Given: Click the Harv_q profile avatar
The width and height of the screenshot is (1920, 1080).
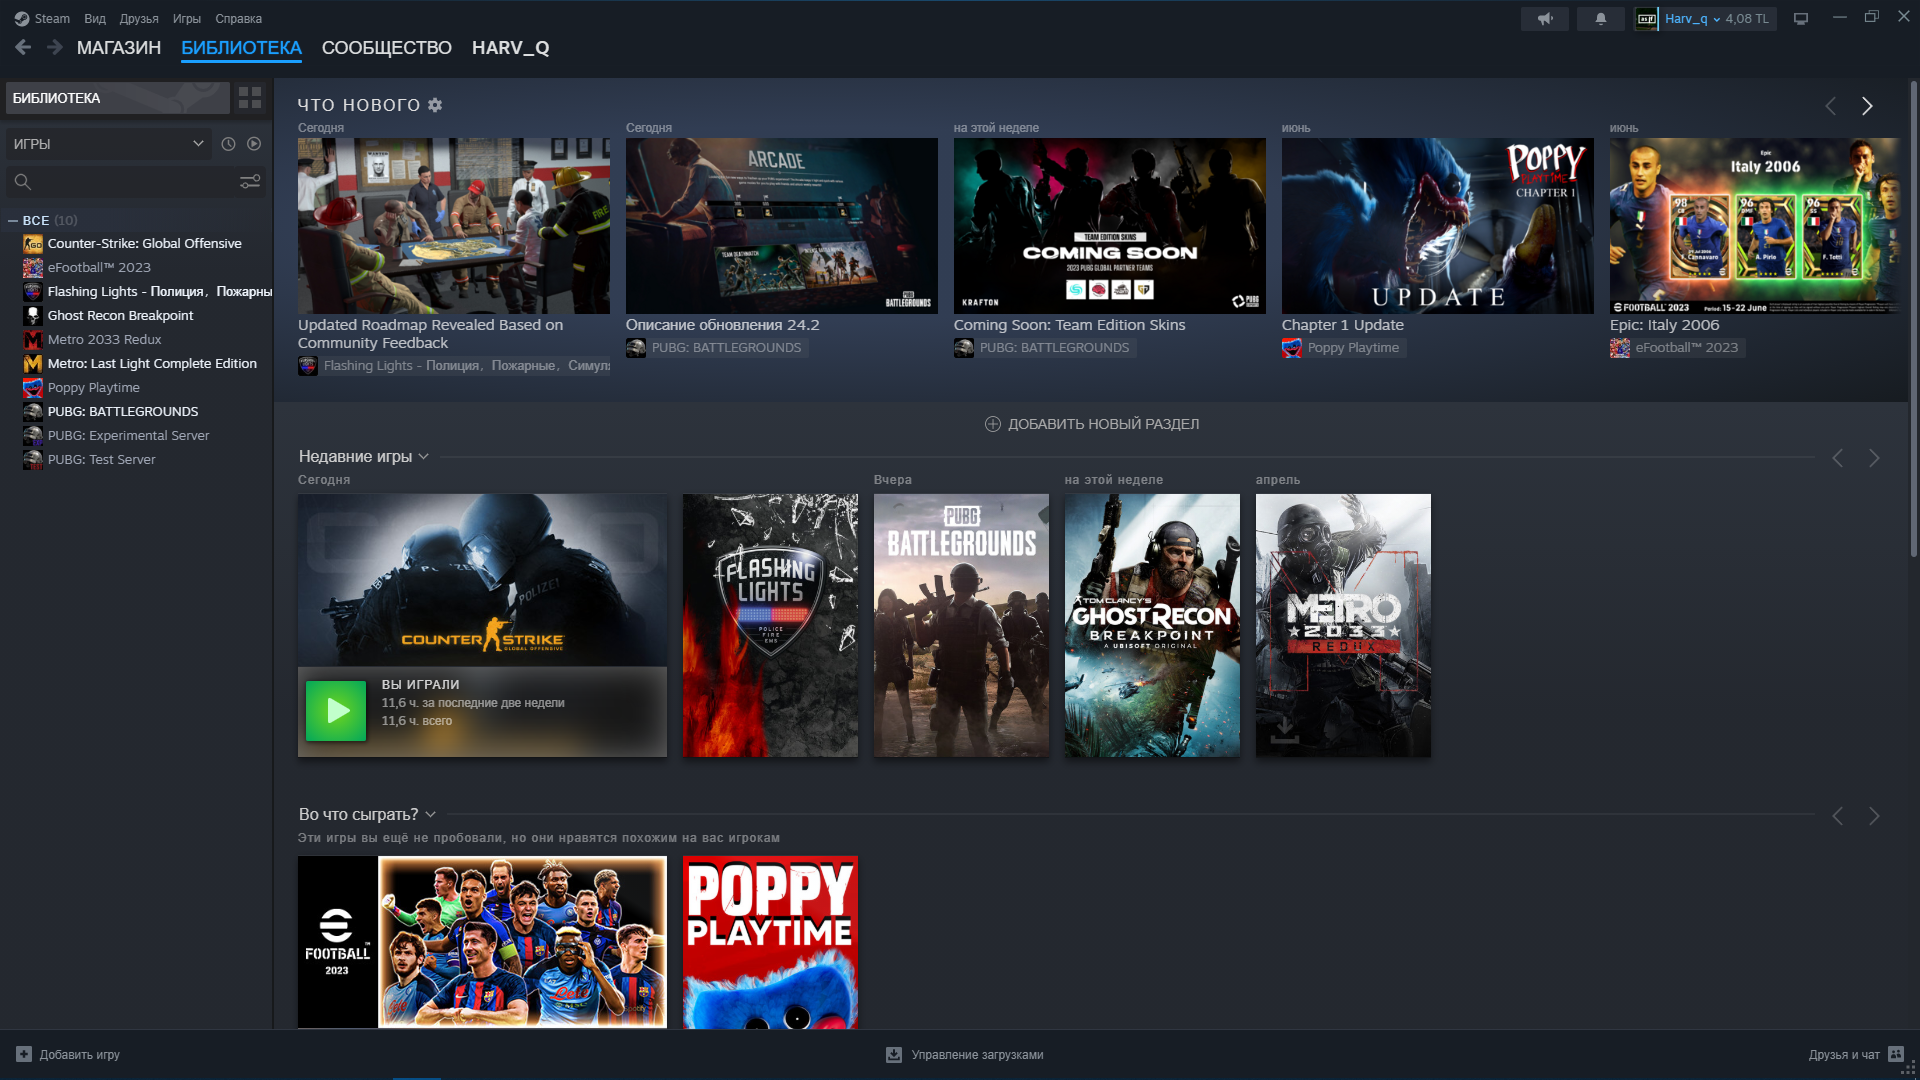Looking at the screenshot, I should pos(1646,18).
